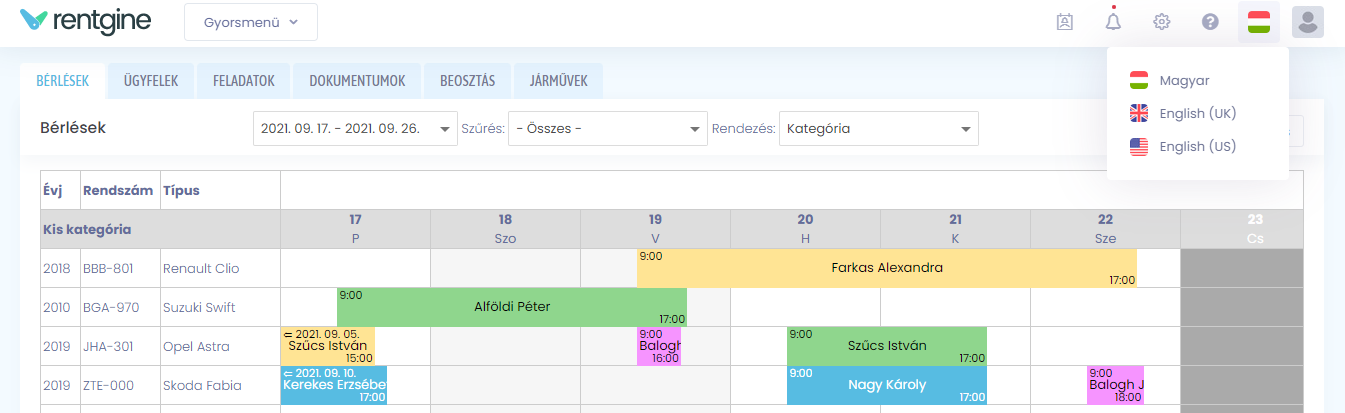Open the date range dropdown
The height and width of the screenshot is (413, 1345).
(355, 128)
